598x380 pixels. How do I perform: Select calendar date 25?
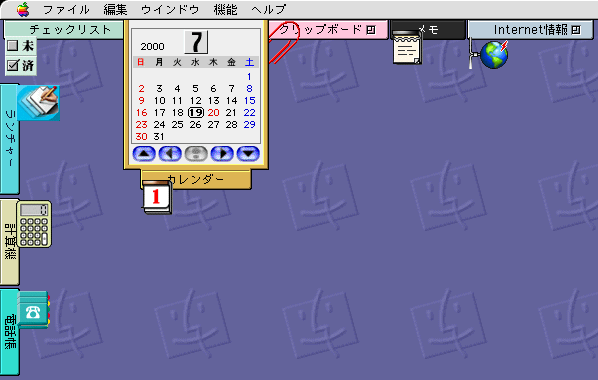pyautogui.click(x=177, y=124)
